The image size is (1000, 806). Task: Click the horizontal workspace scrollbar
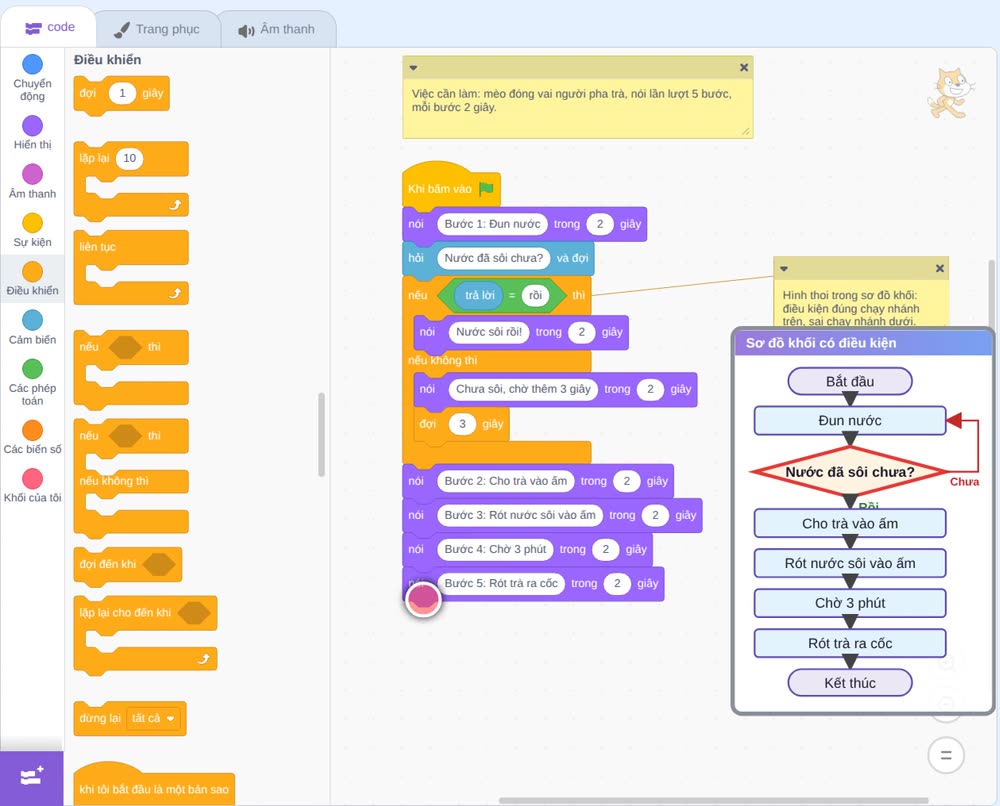tap(713, 800)
